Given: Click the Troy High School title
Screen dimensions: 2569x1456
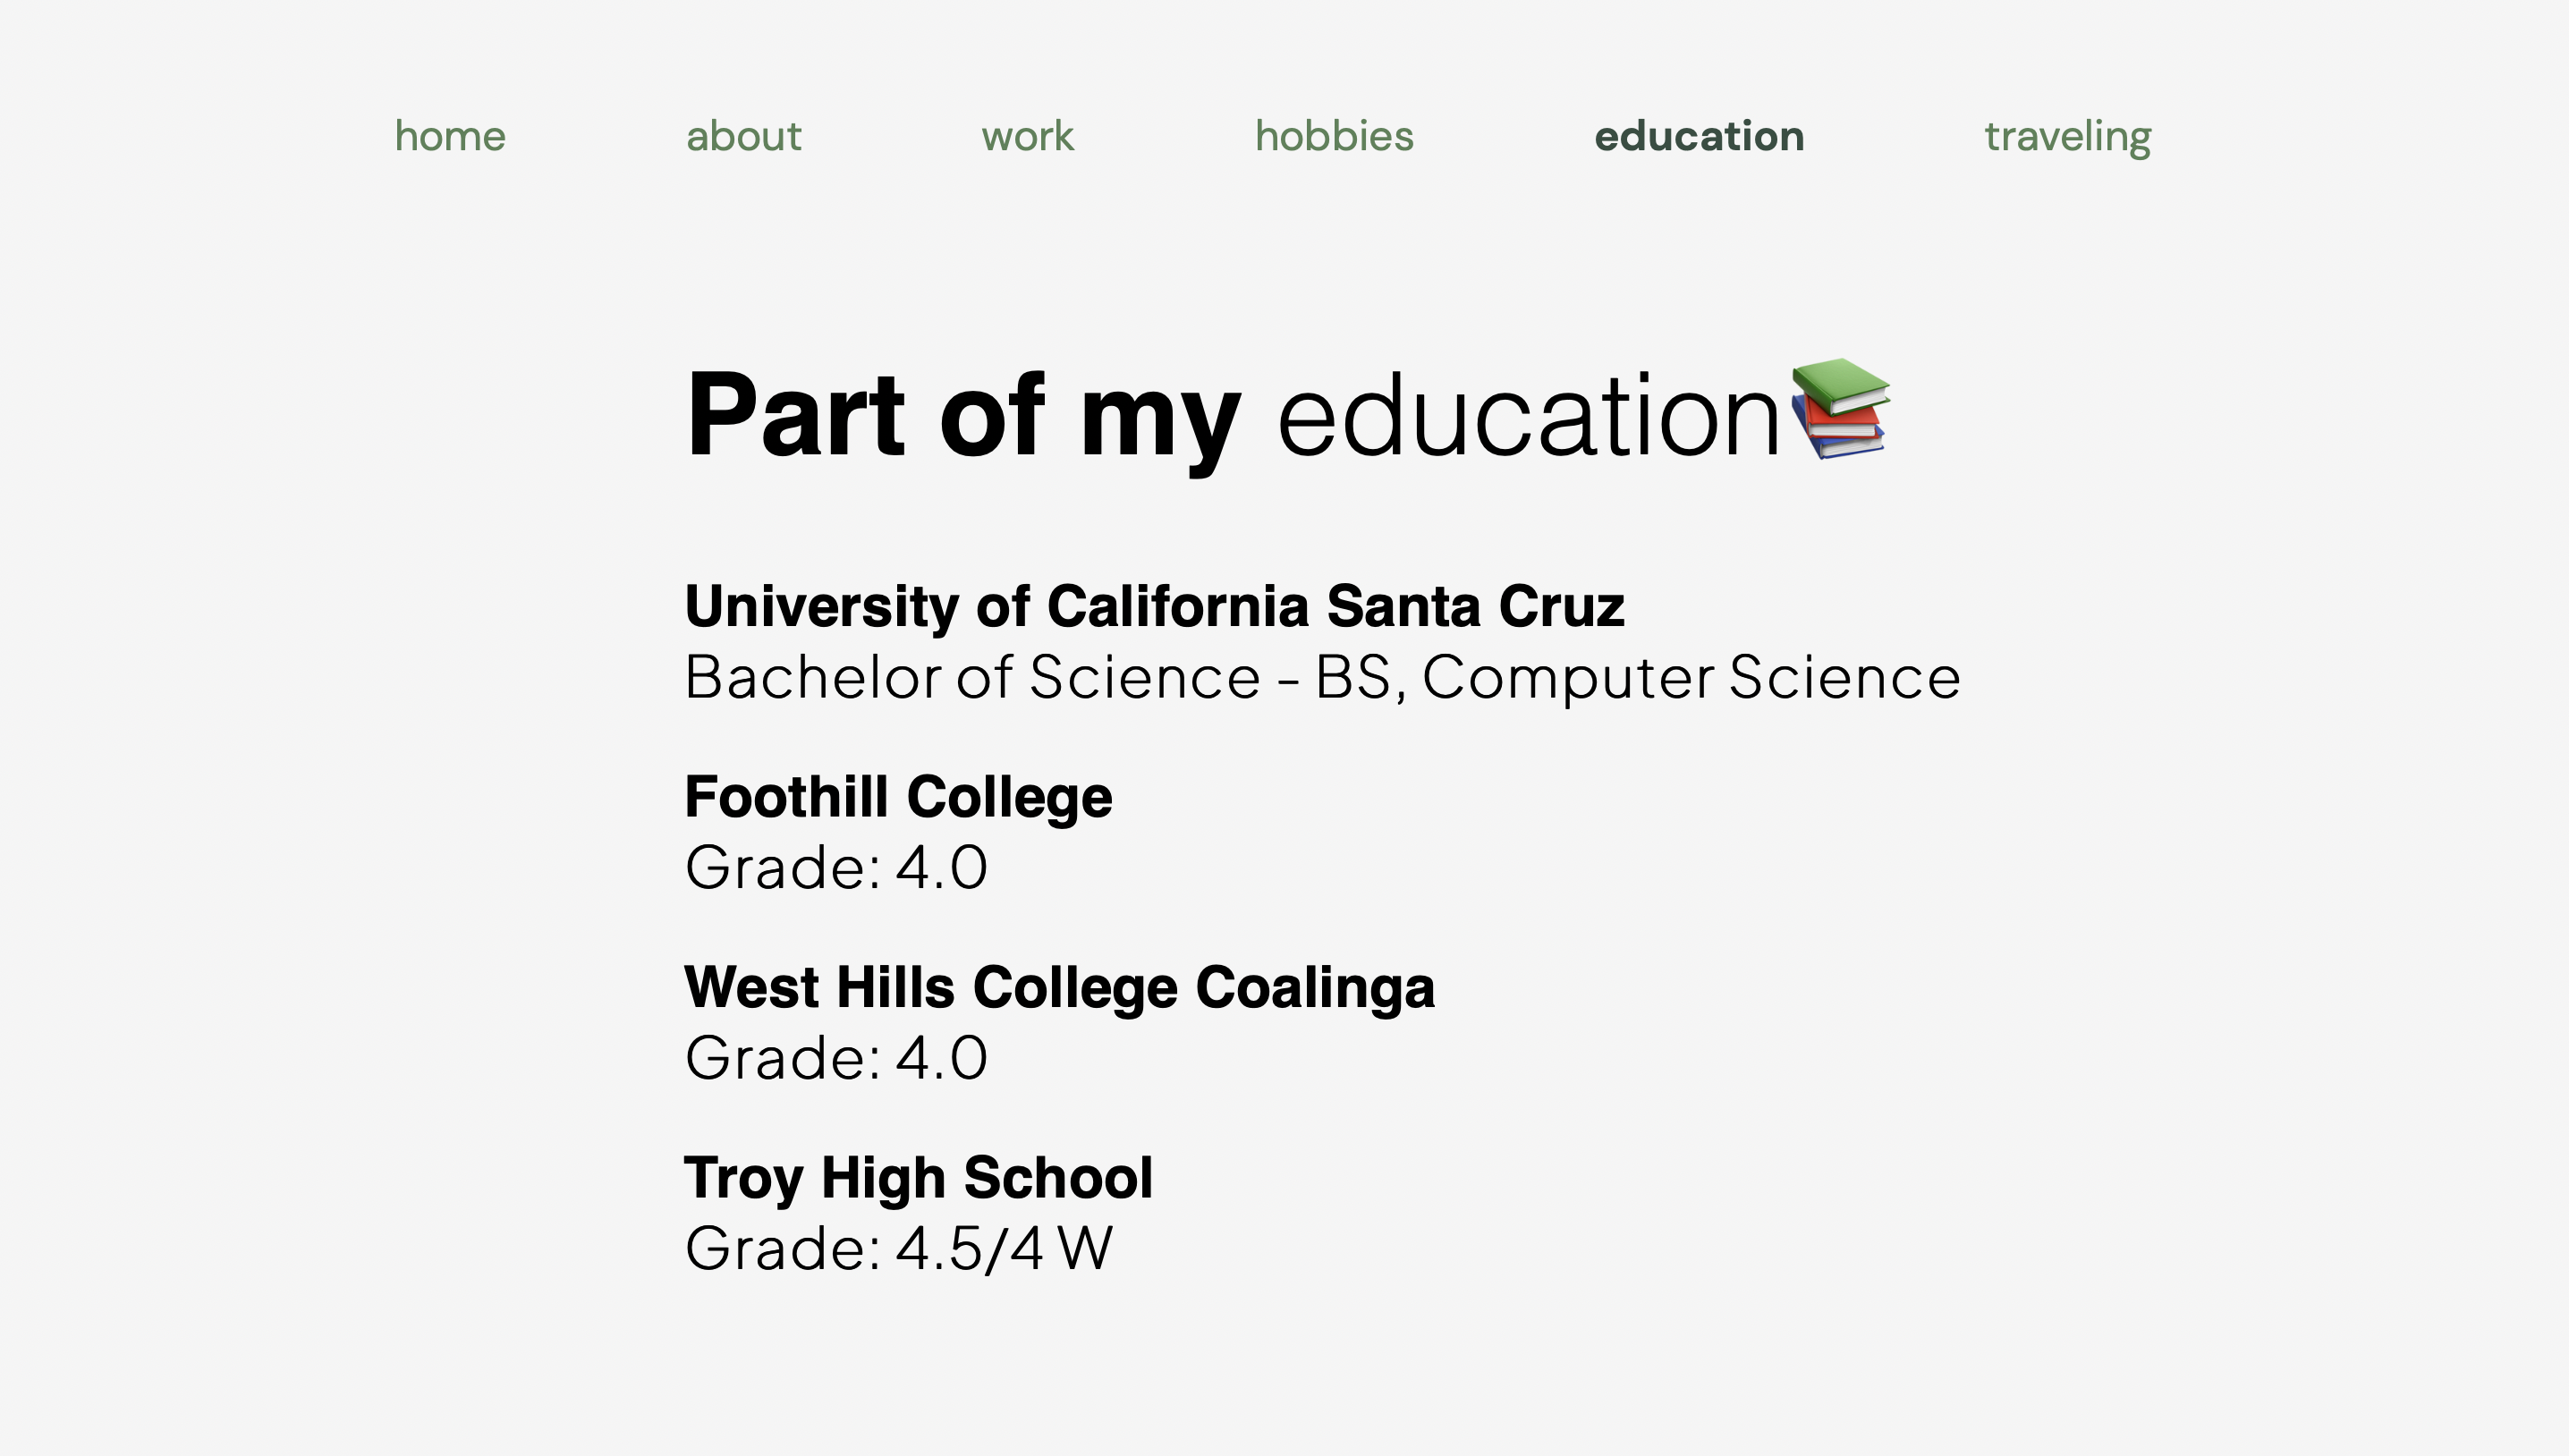Looking at the screenshot, I should [x=918, y=1177].
